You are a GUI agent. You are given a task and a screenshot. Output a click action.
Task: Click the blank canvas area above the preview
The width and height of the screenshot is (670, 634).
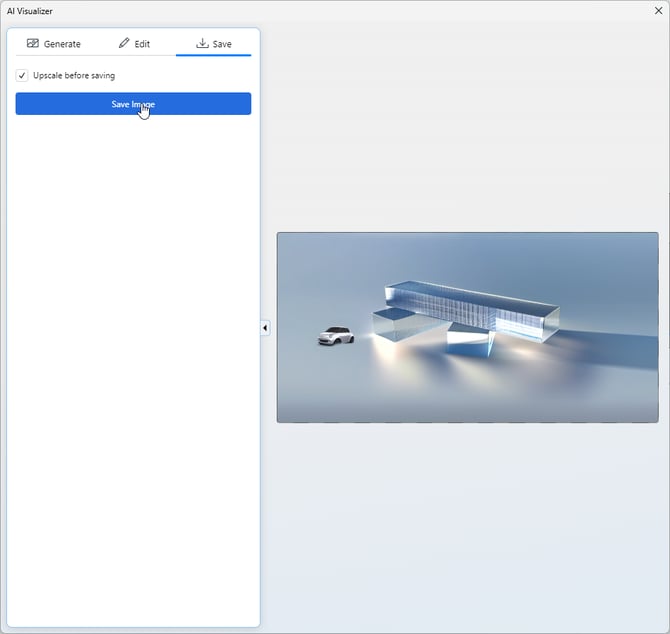pos(467,130)
